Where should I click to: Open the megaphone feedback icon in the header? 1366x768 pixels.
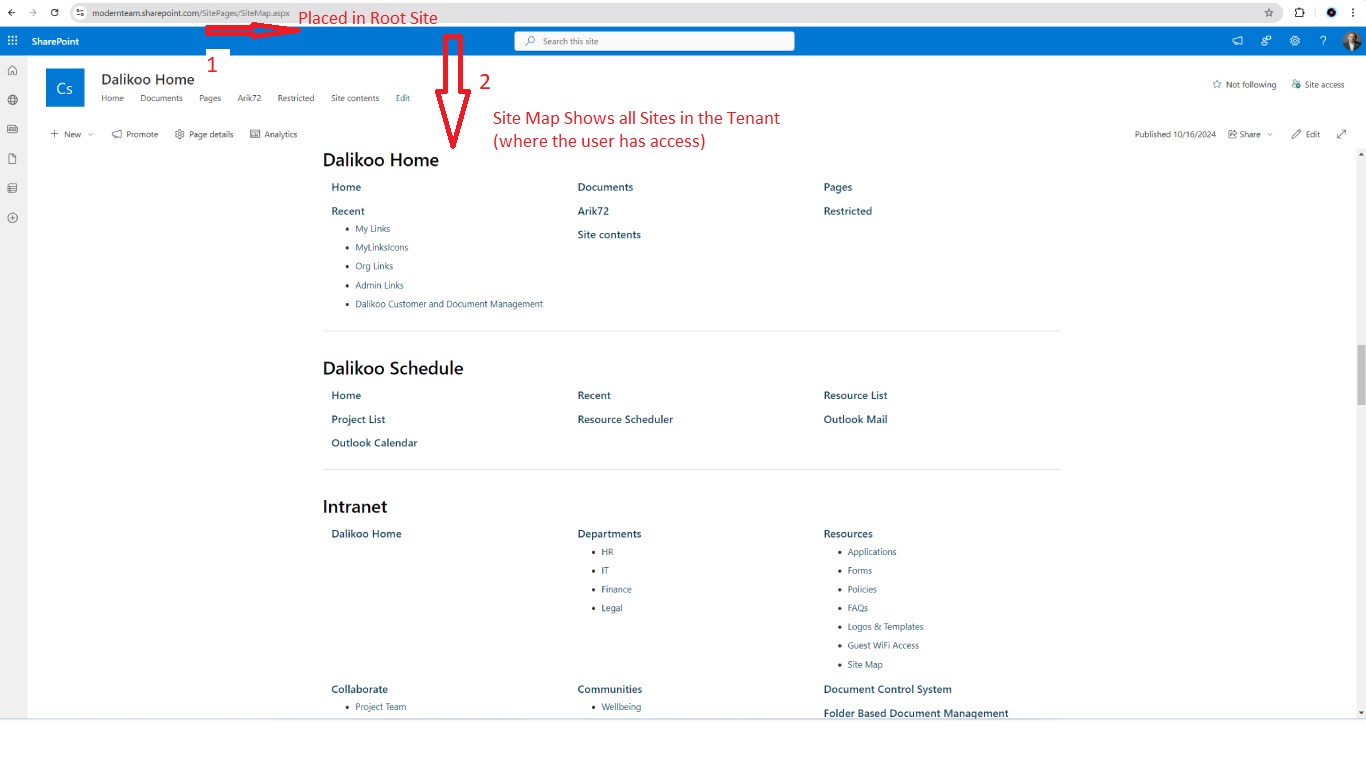(x=1238, y=41)
